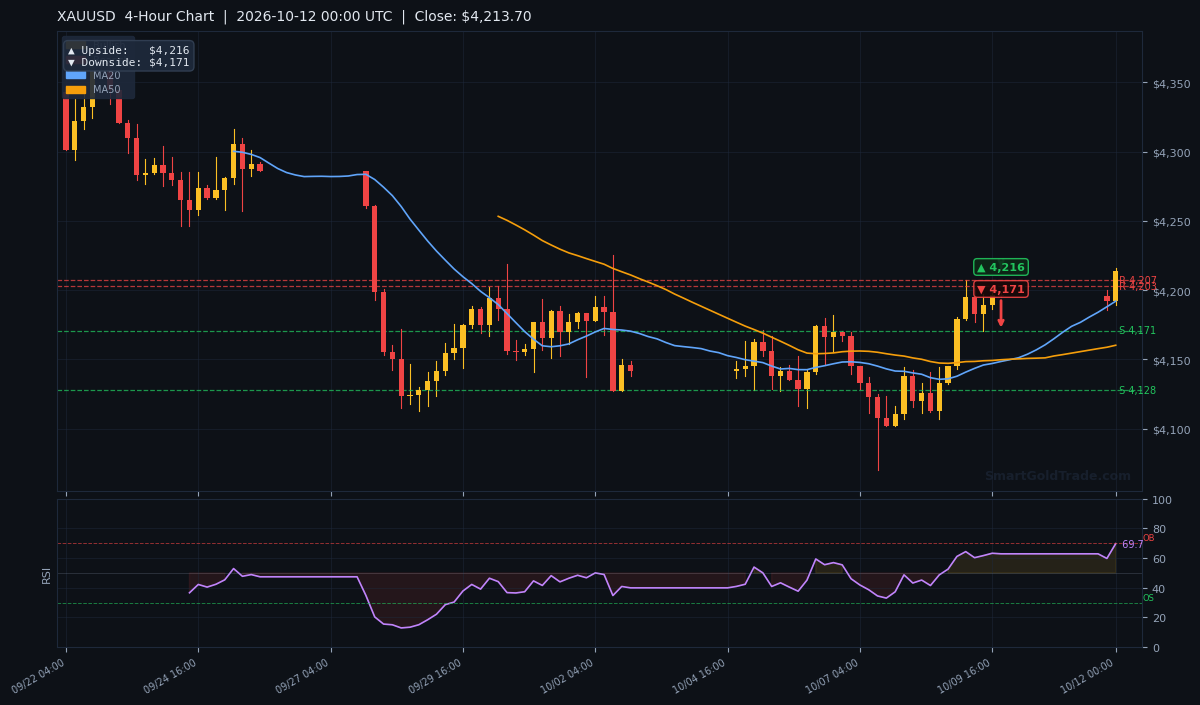The image size is (1200, 705).
Task: Click the MA20 blue legend swatch
Action: point(76,75)
